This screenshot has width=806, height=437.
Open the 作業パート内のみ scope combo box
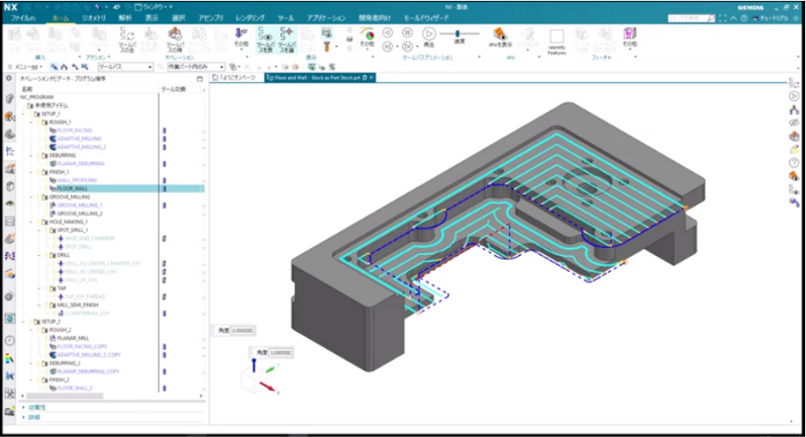coord(196,67)
